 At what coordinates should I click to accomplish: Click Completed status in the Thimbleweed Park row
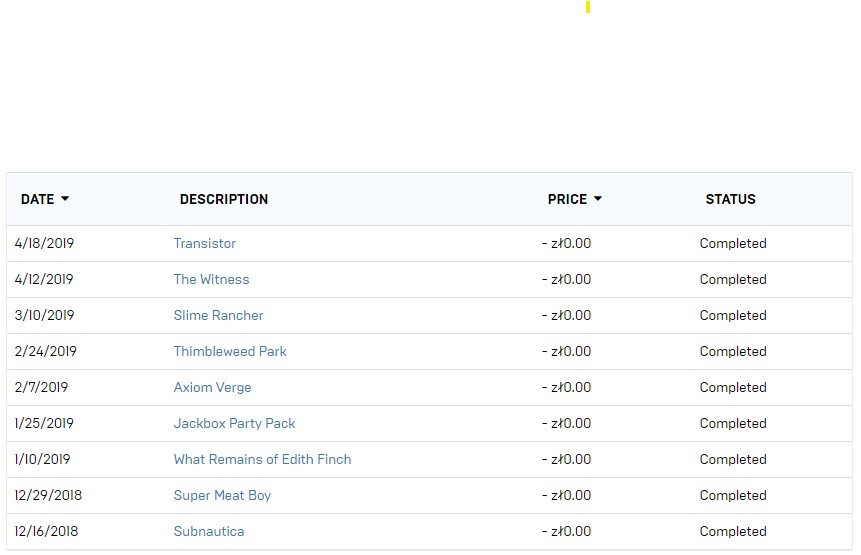tap(733, 351)
